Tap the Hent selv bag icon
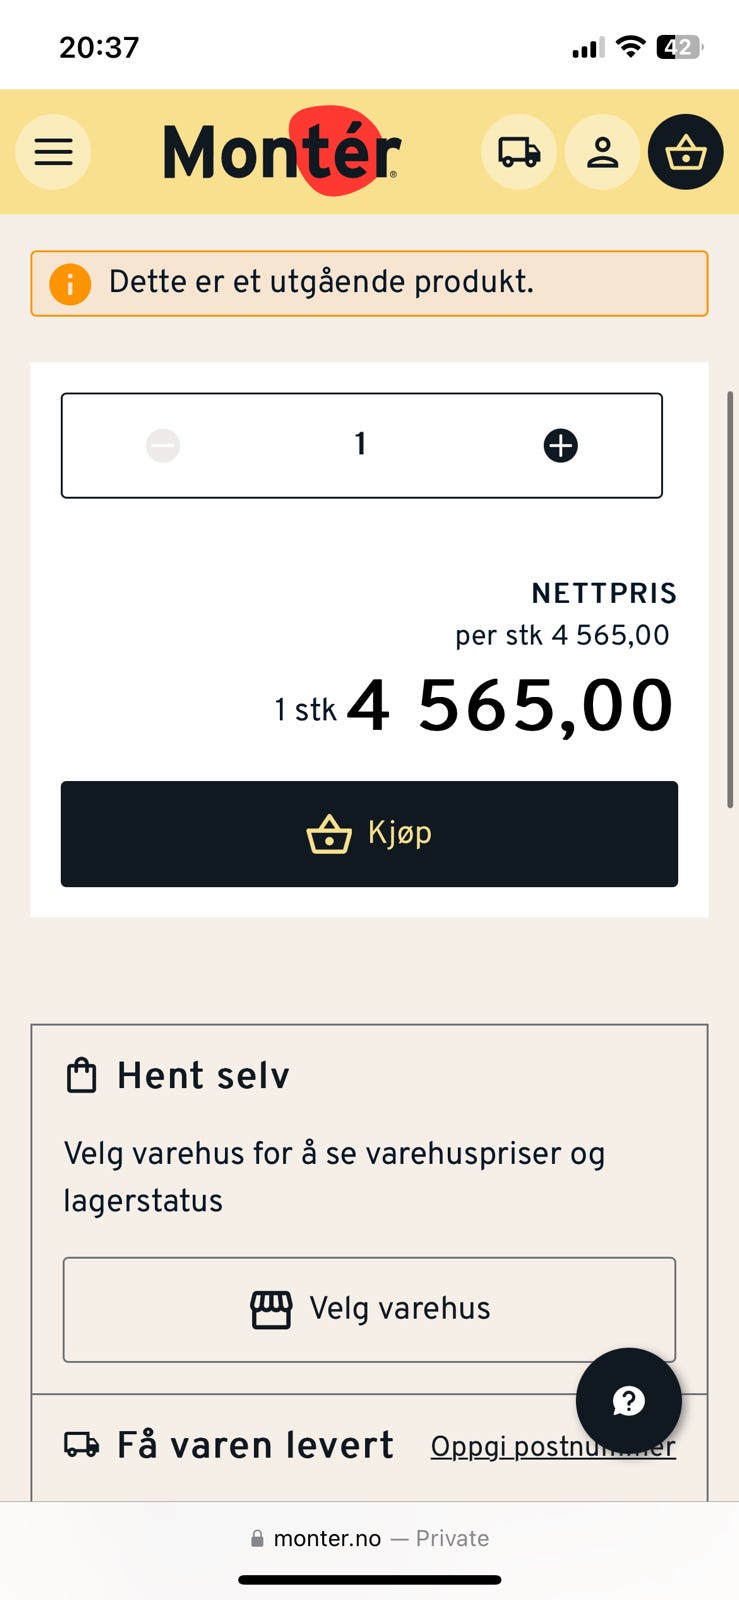This screenshot has width=739, height=1600. coord(81,1076)
